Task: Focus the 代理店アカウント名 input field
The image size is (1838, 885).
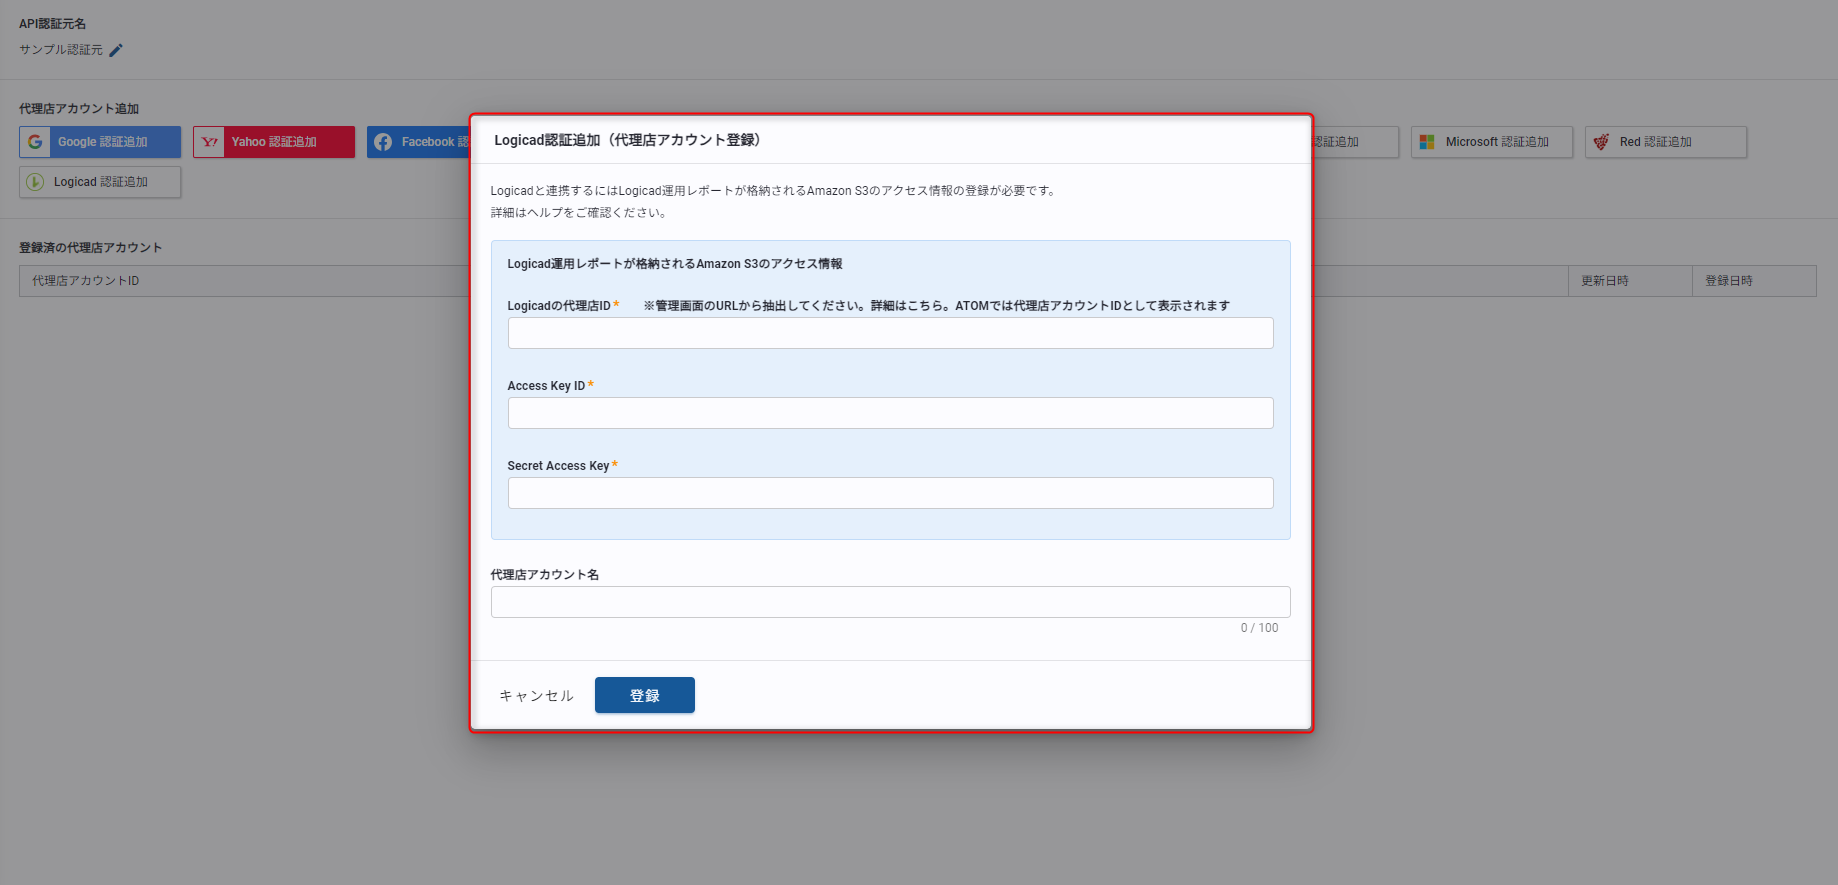Action: 890,602
